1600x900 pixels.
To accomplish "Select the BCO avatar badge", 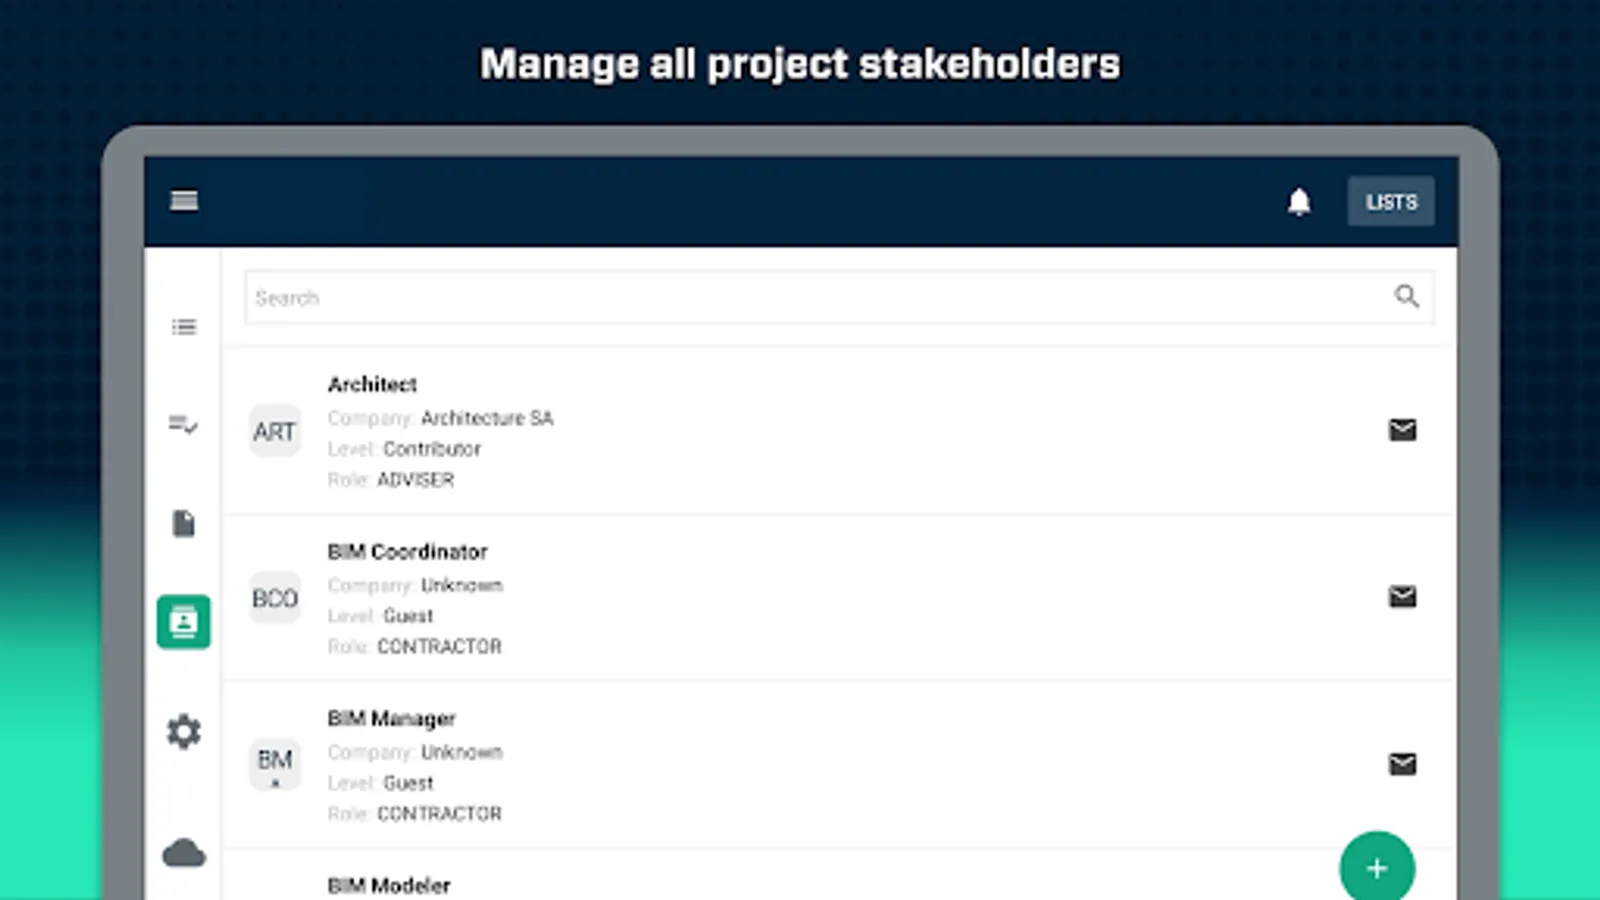I will (275, 598).
